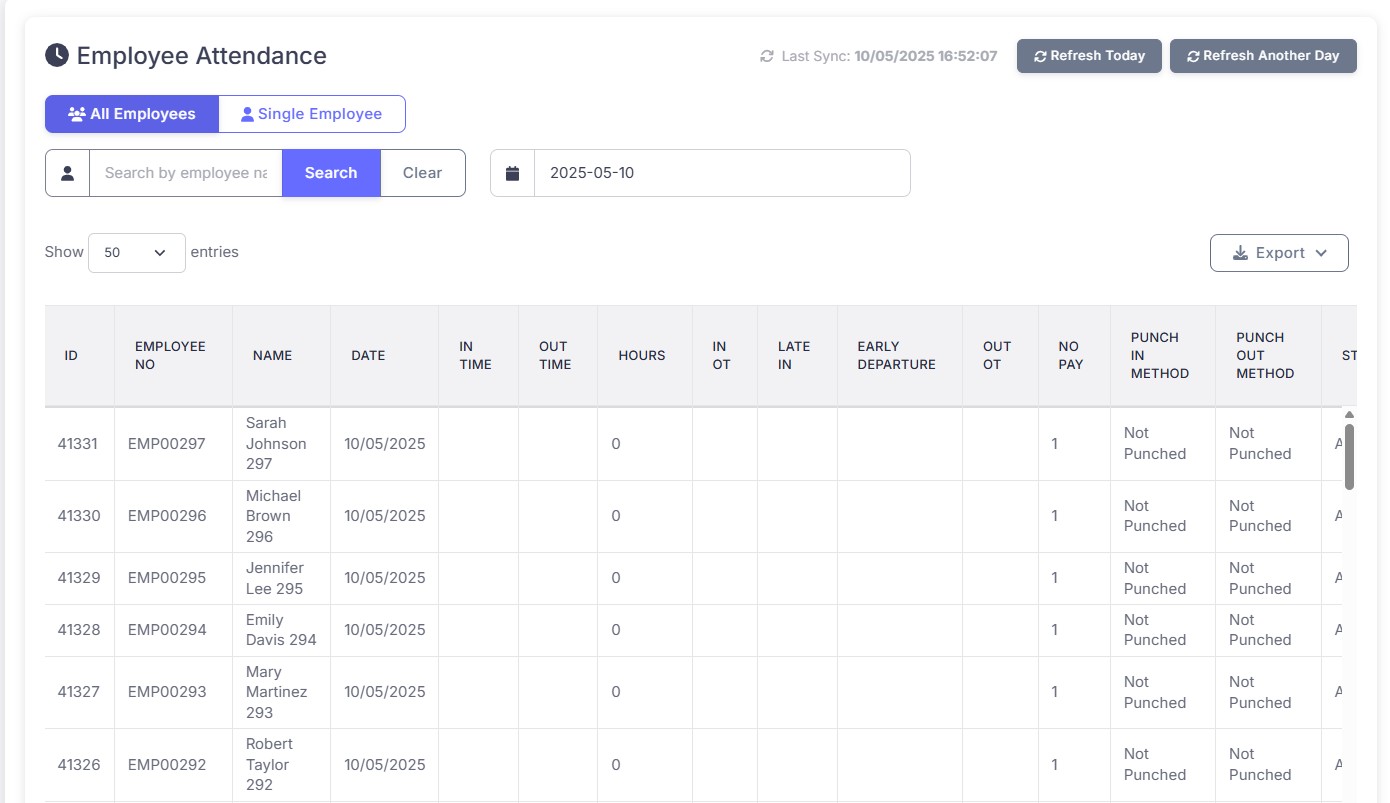The image size is (1390, 803).
Task: Expand the Export options dropdown
Action: pyautogui.click(x=1279, y=253)
